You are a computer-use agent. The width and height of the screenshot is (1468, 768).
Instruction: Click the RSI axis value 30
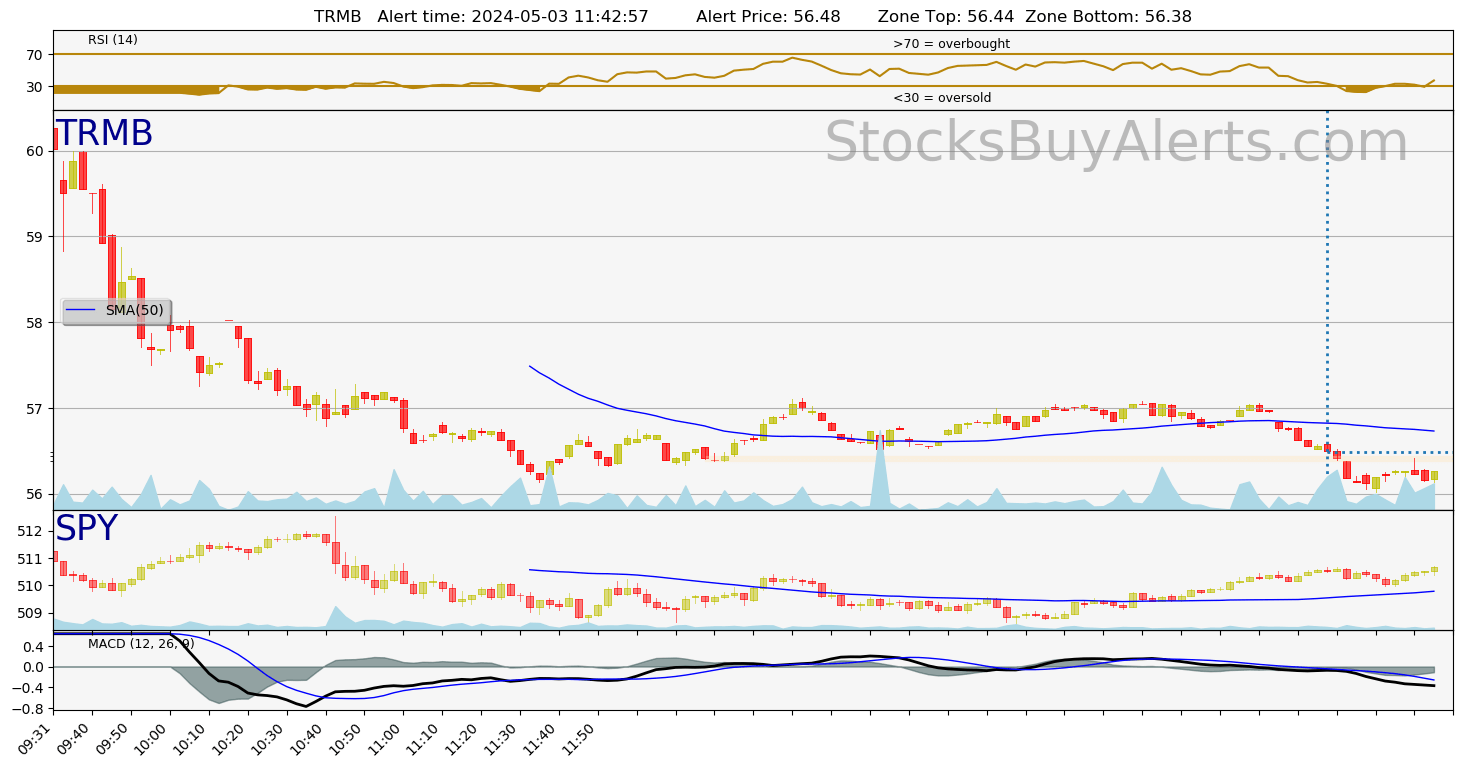point(35,87)
